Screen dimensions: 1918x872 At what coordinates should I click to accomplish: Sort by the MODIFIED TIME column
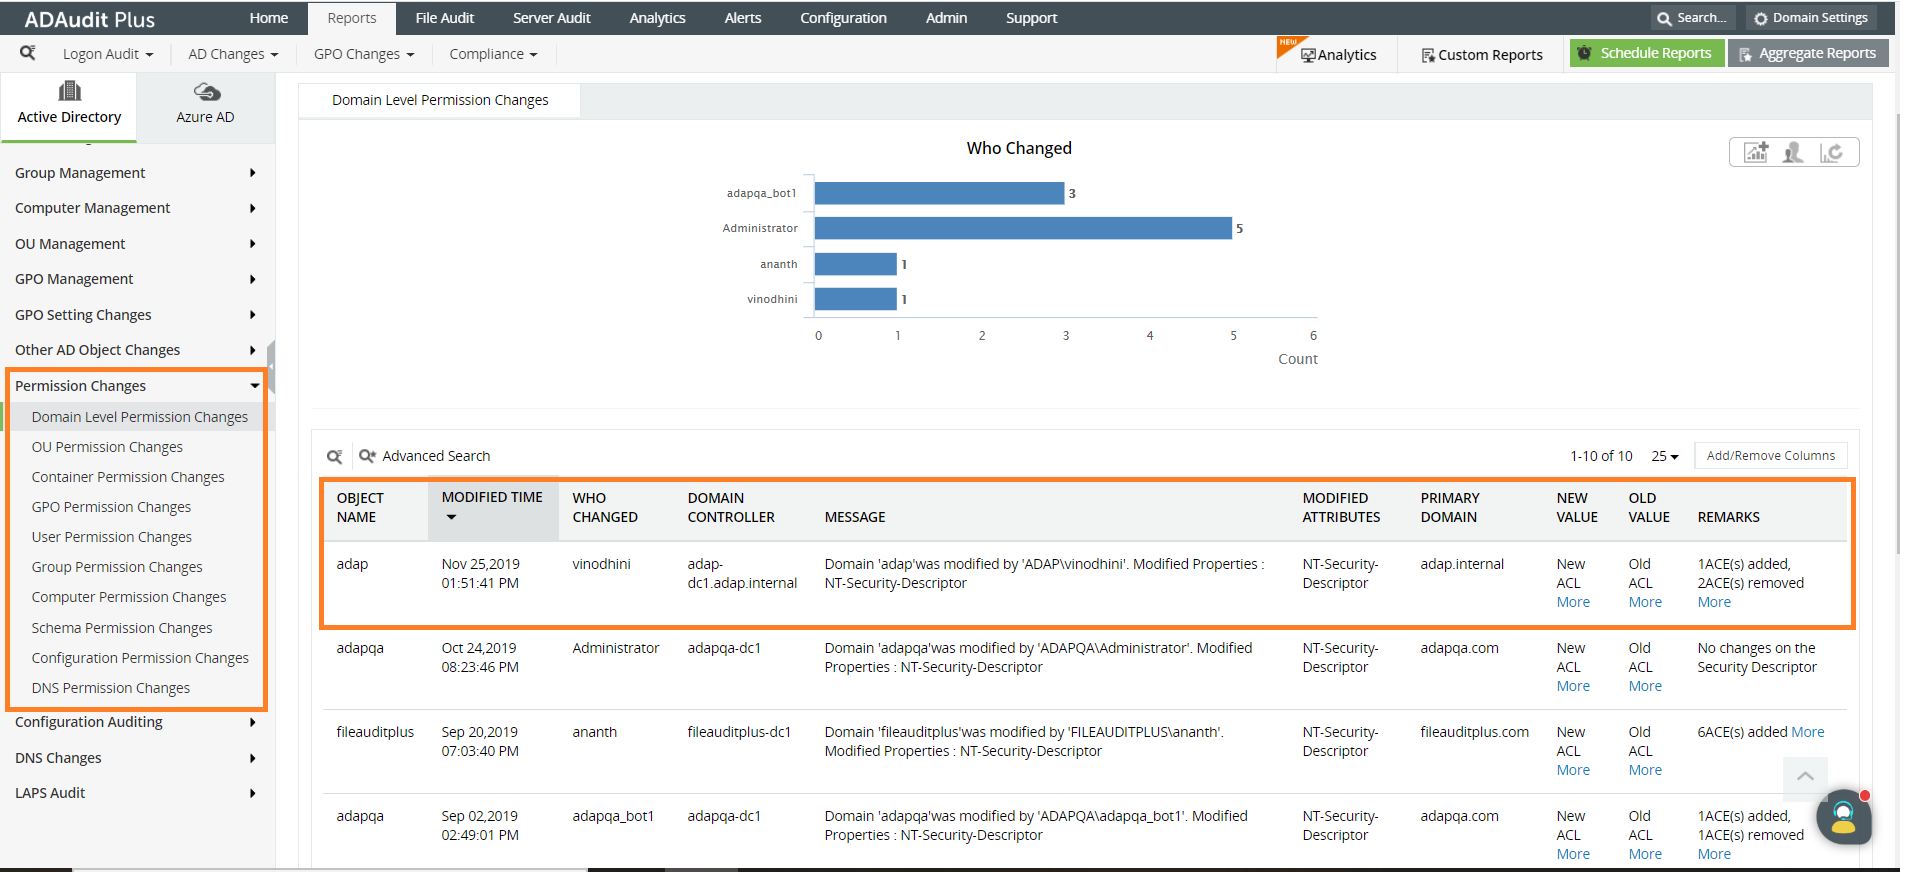(x=493, y=507)
